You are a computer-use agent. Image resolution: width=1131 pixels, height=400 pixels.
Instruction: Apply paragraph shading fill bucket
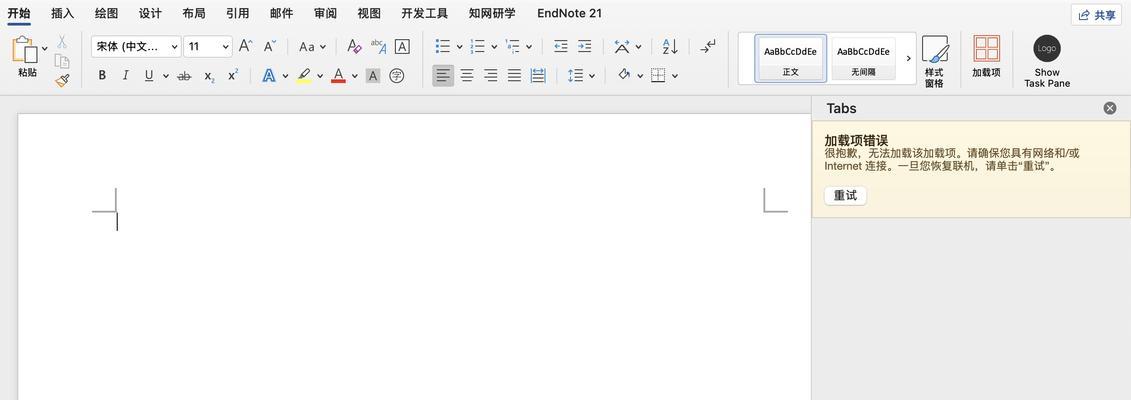[x=625, y=75]
